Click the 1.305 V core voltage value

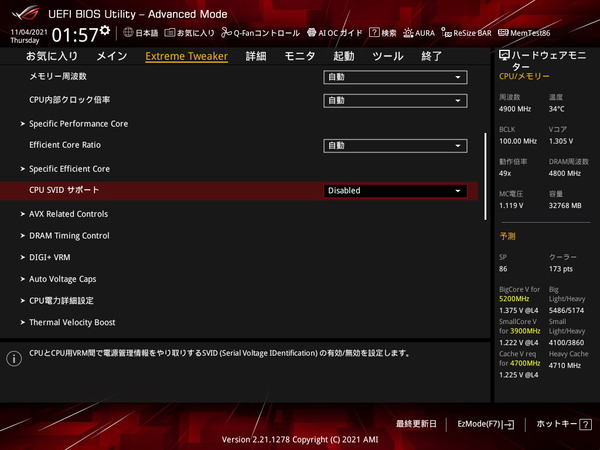[x=561, y=141]
